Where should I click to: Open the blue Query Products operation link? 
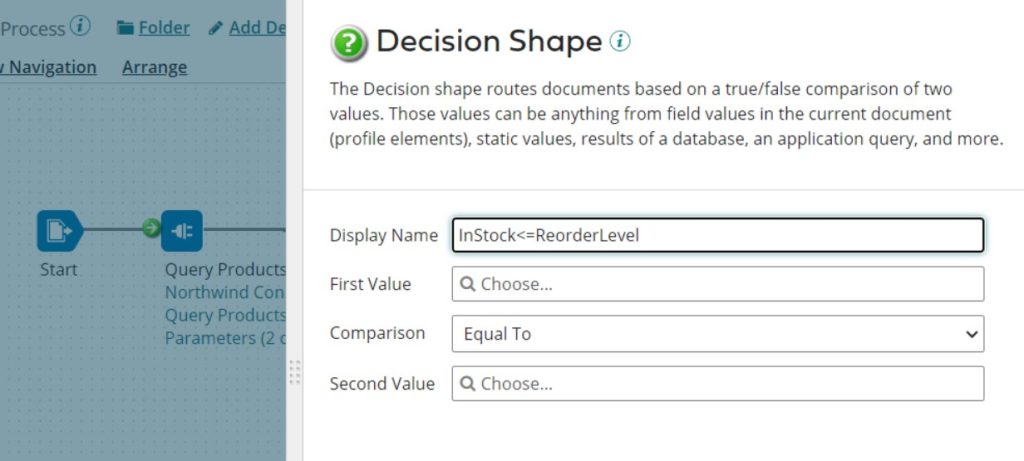pos(225,315)
